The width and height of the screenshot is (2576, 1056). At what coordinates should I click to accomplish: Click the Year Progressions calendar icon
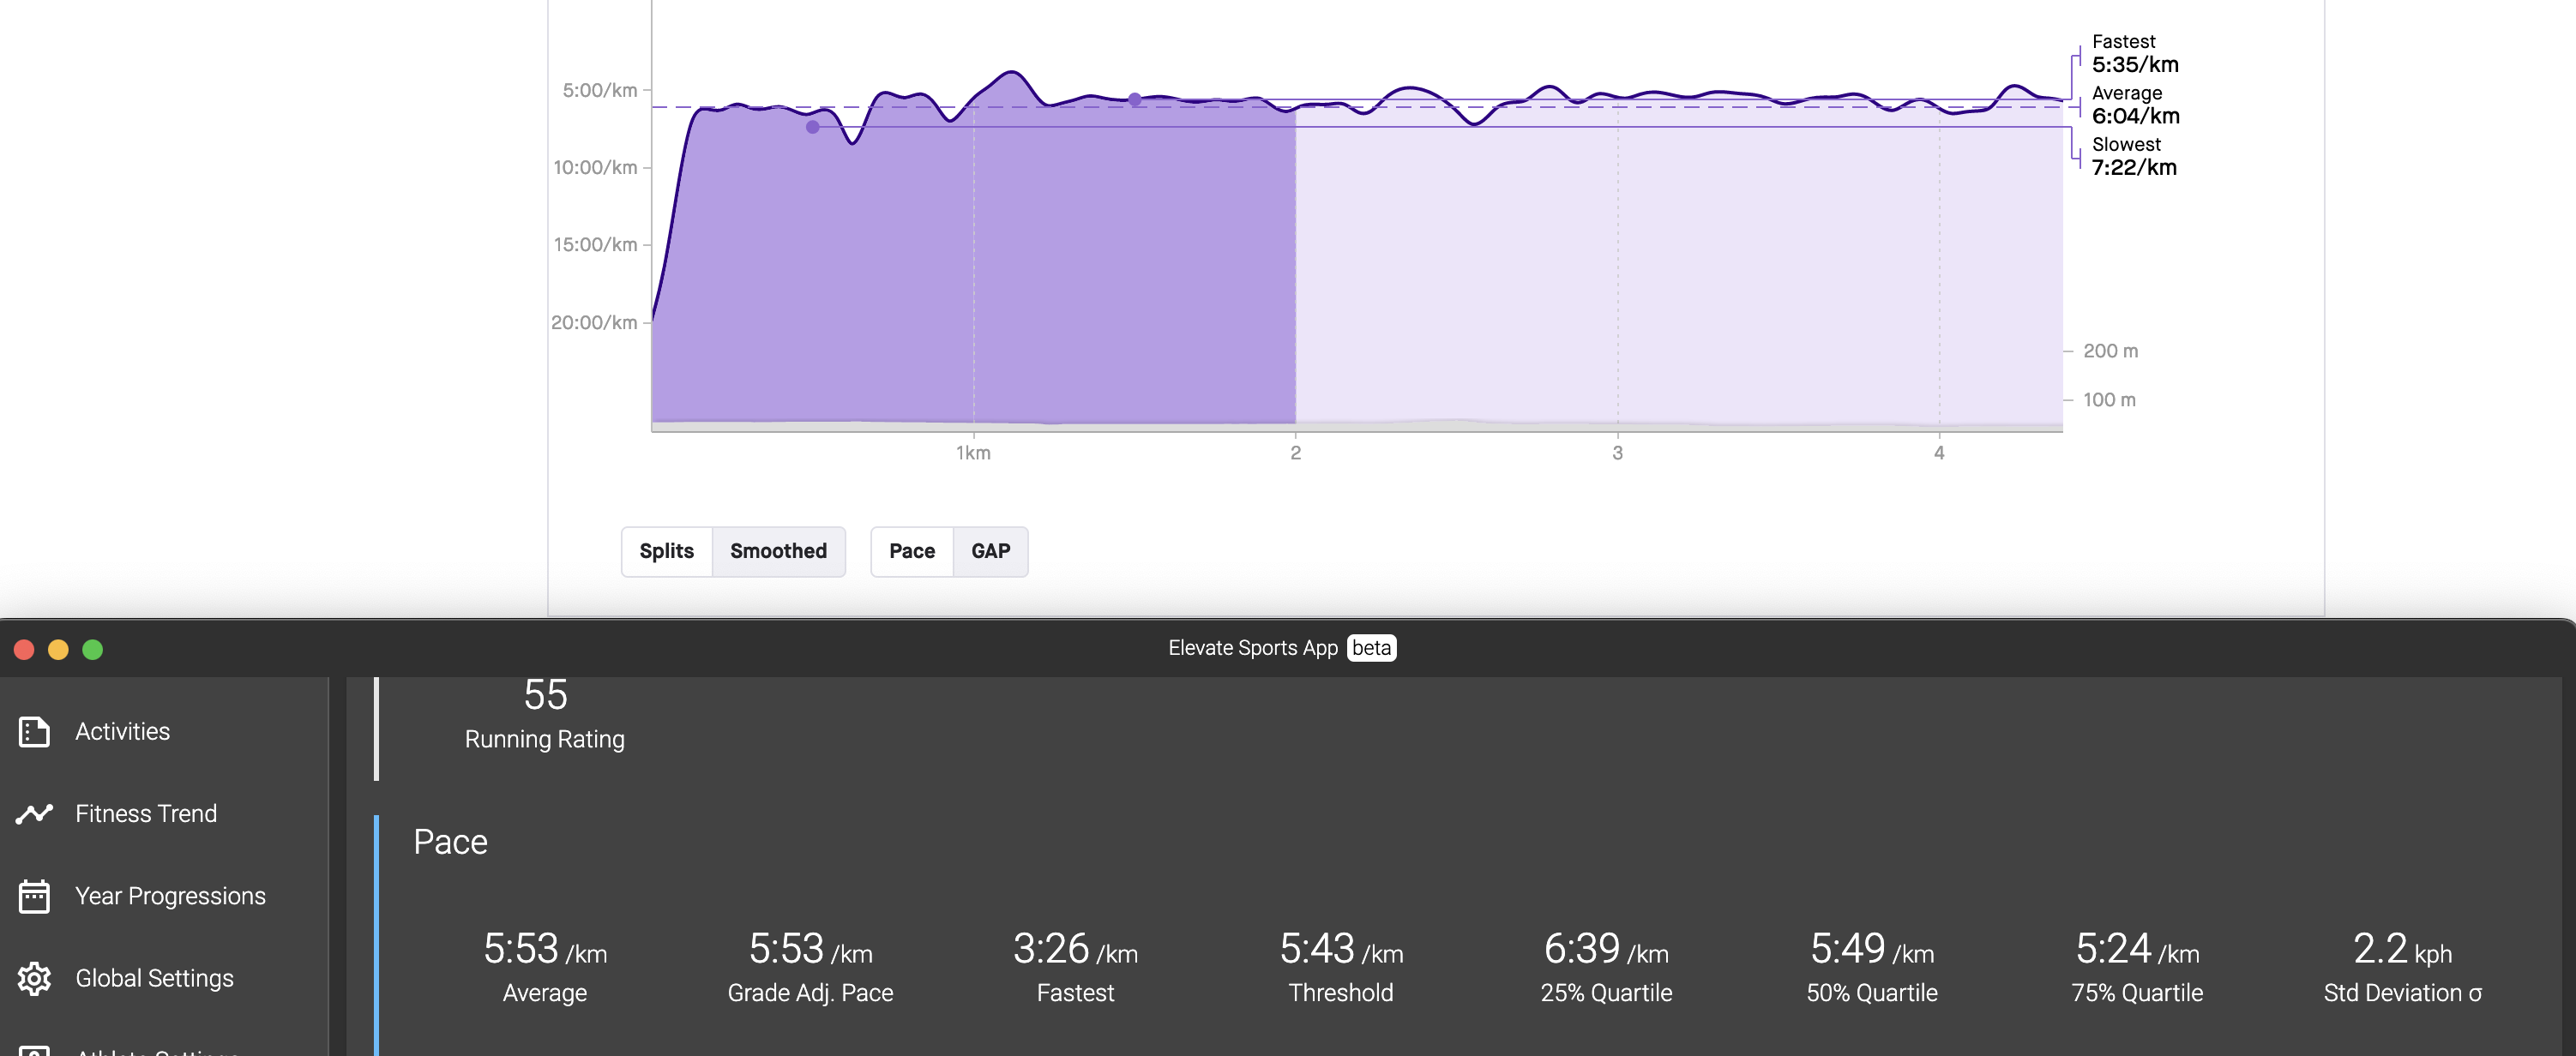tap(34, 896)
